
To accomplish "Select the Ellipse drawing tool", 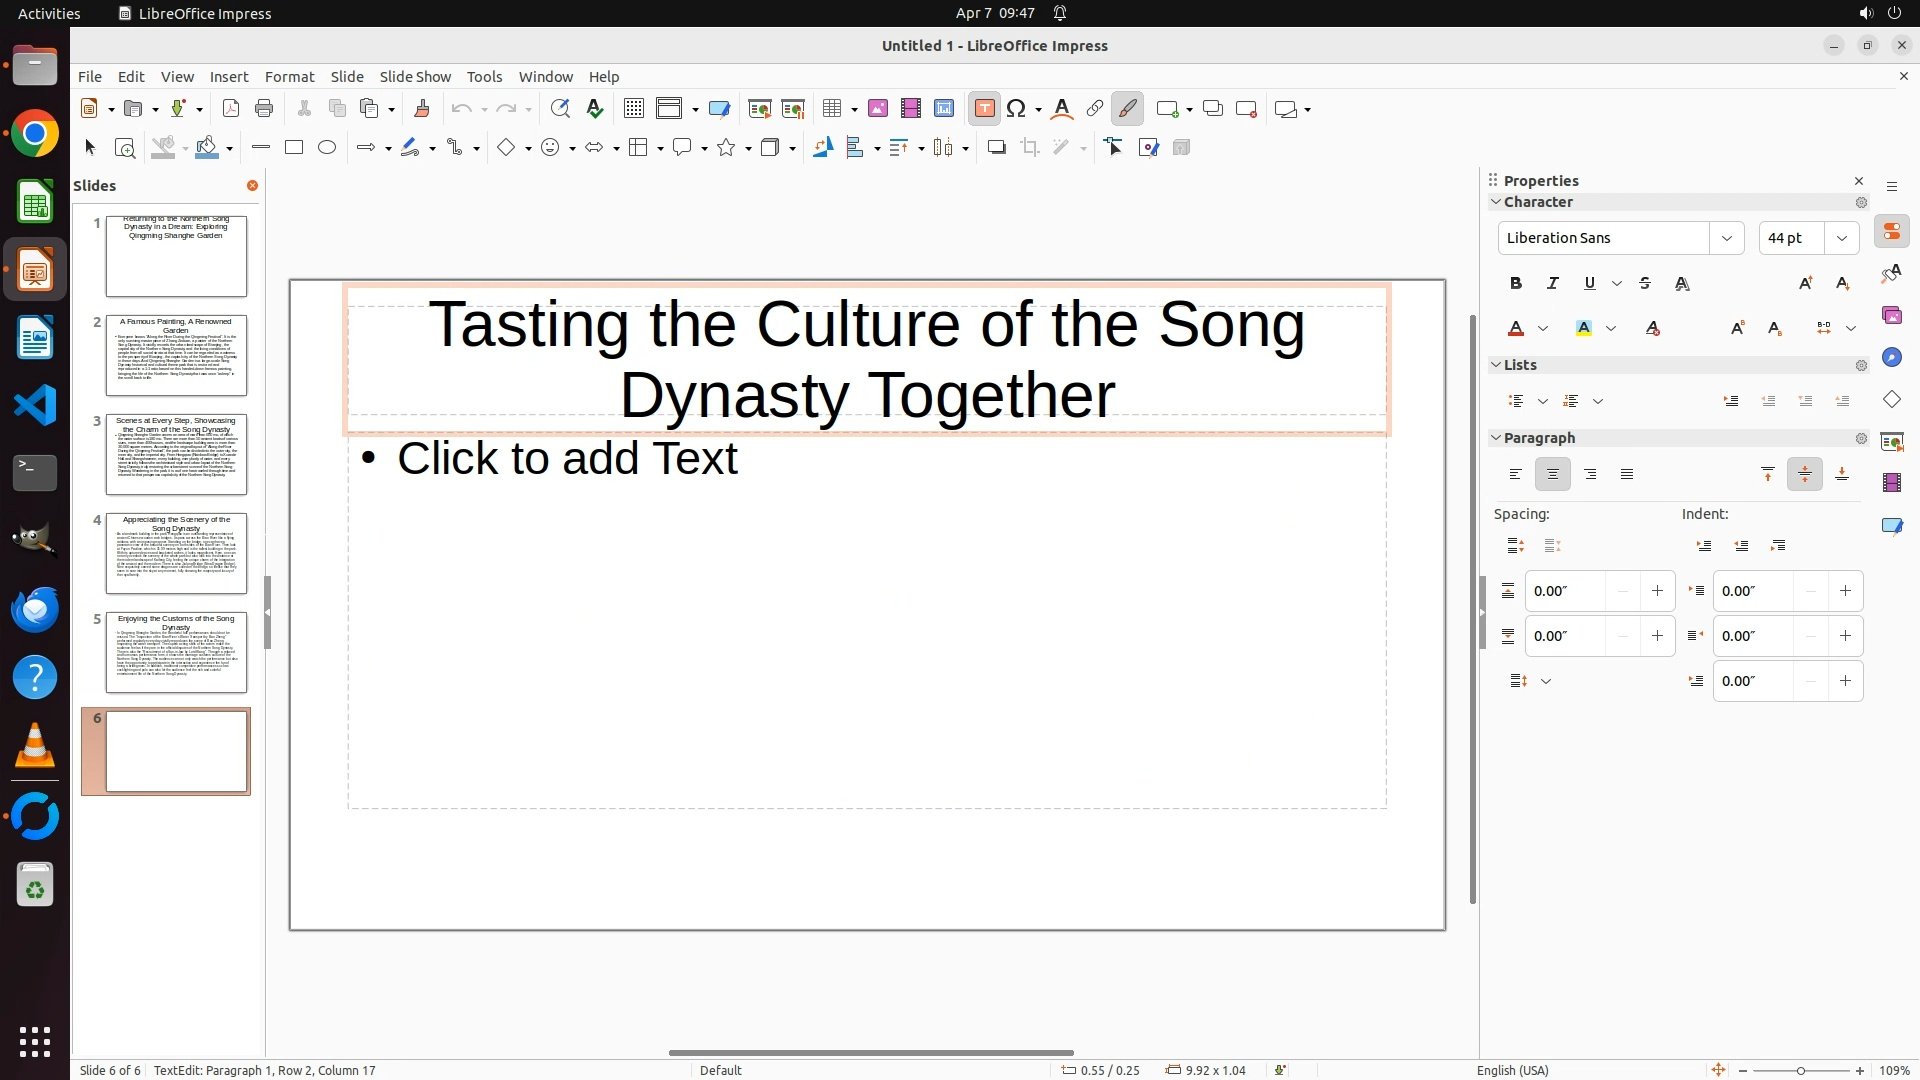I will coord(327,148).
